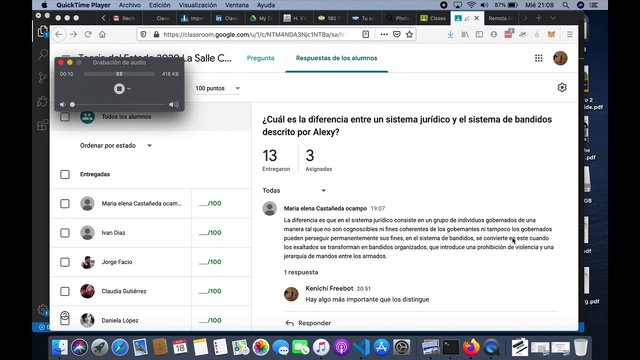Viewport: 640px width, 360px height.
Task: Select Claudia Gutiérrez's checkbox
Action: (x=65, y=291)
